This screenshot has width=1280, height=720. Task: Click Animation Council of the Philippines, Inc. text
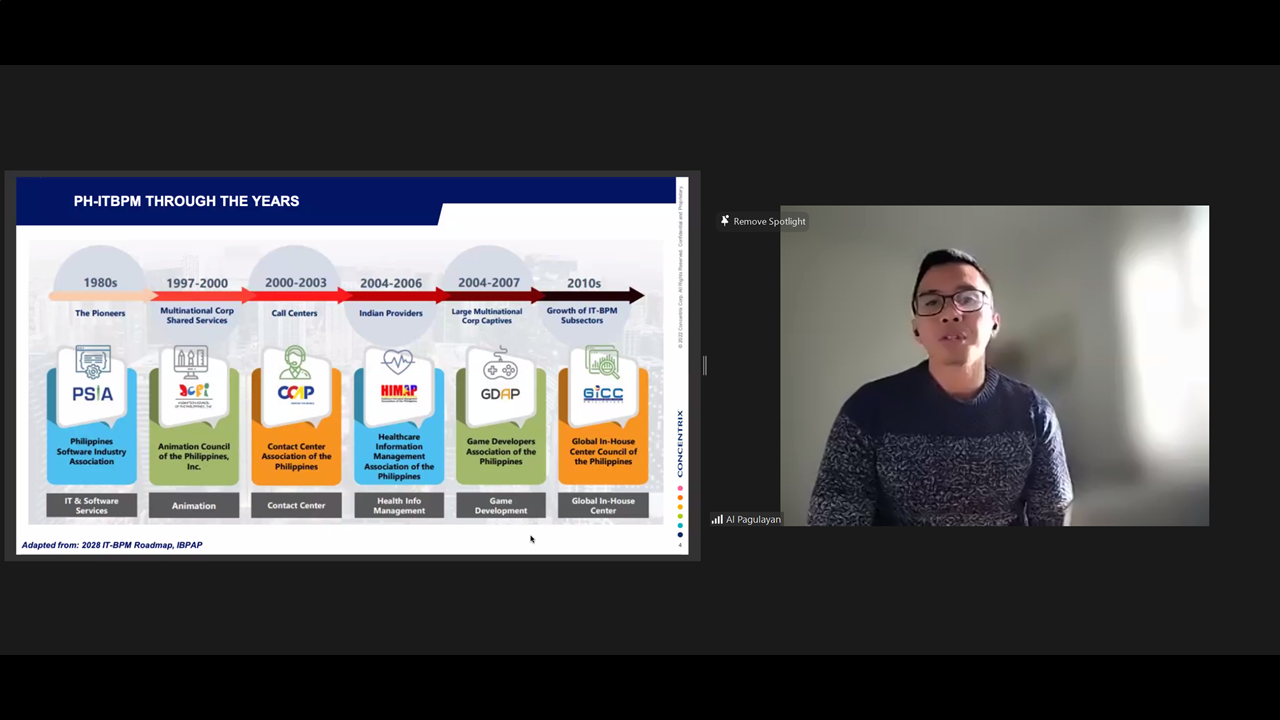(x=194, y=456)
